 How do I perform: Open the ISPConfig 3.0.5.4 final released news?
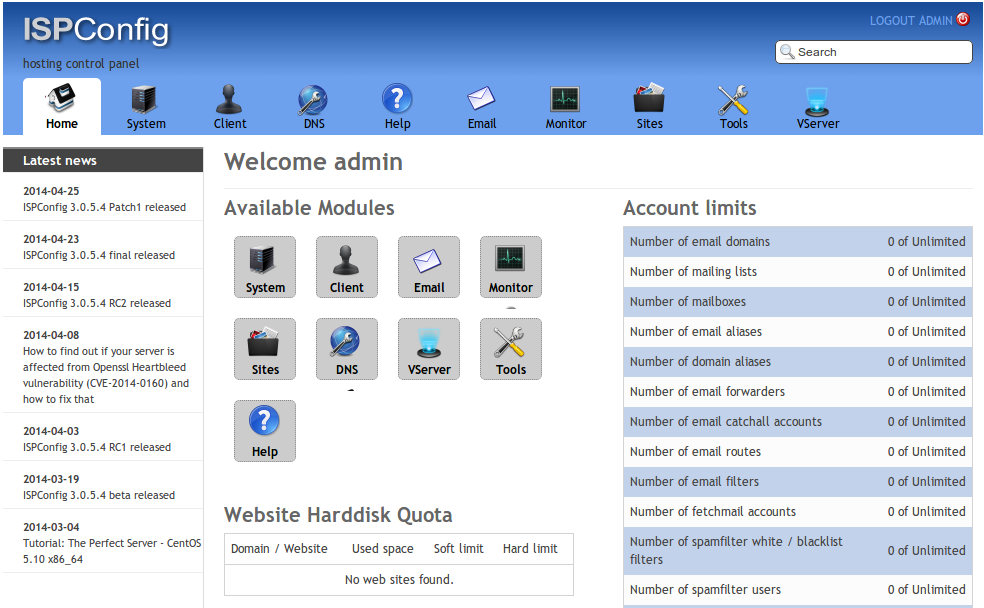coord(99,255)
